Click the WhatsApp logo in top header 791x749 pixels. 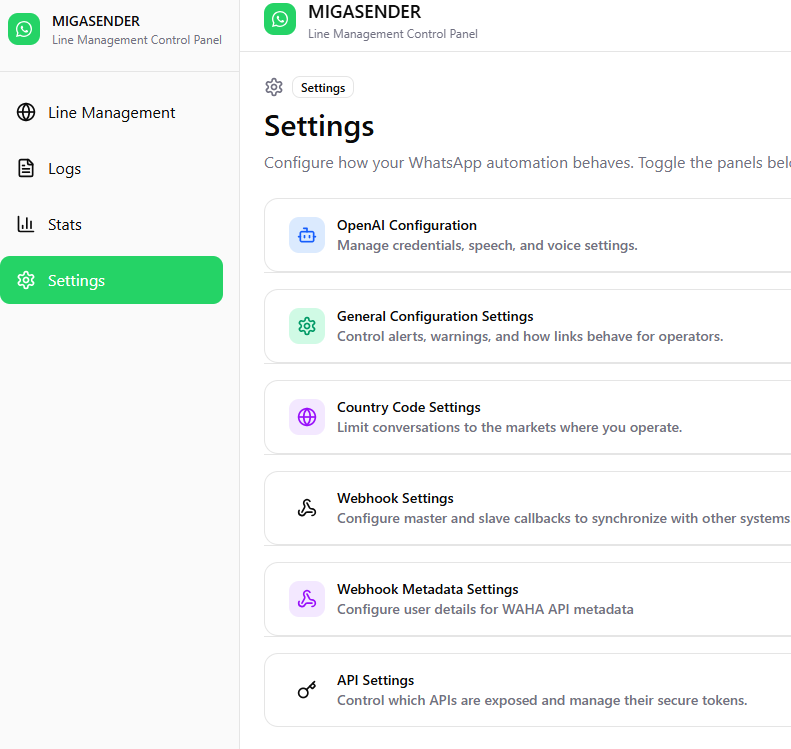280,19
